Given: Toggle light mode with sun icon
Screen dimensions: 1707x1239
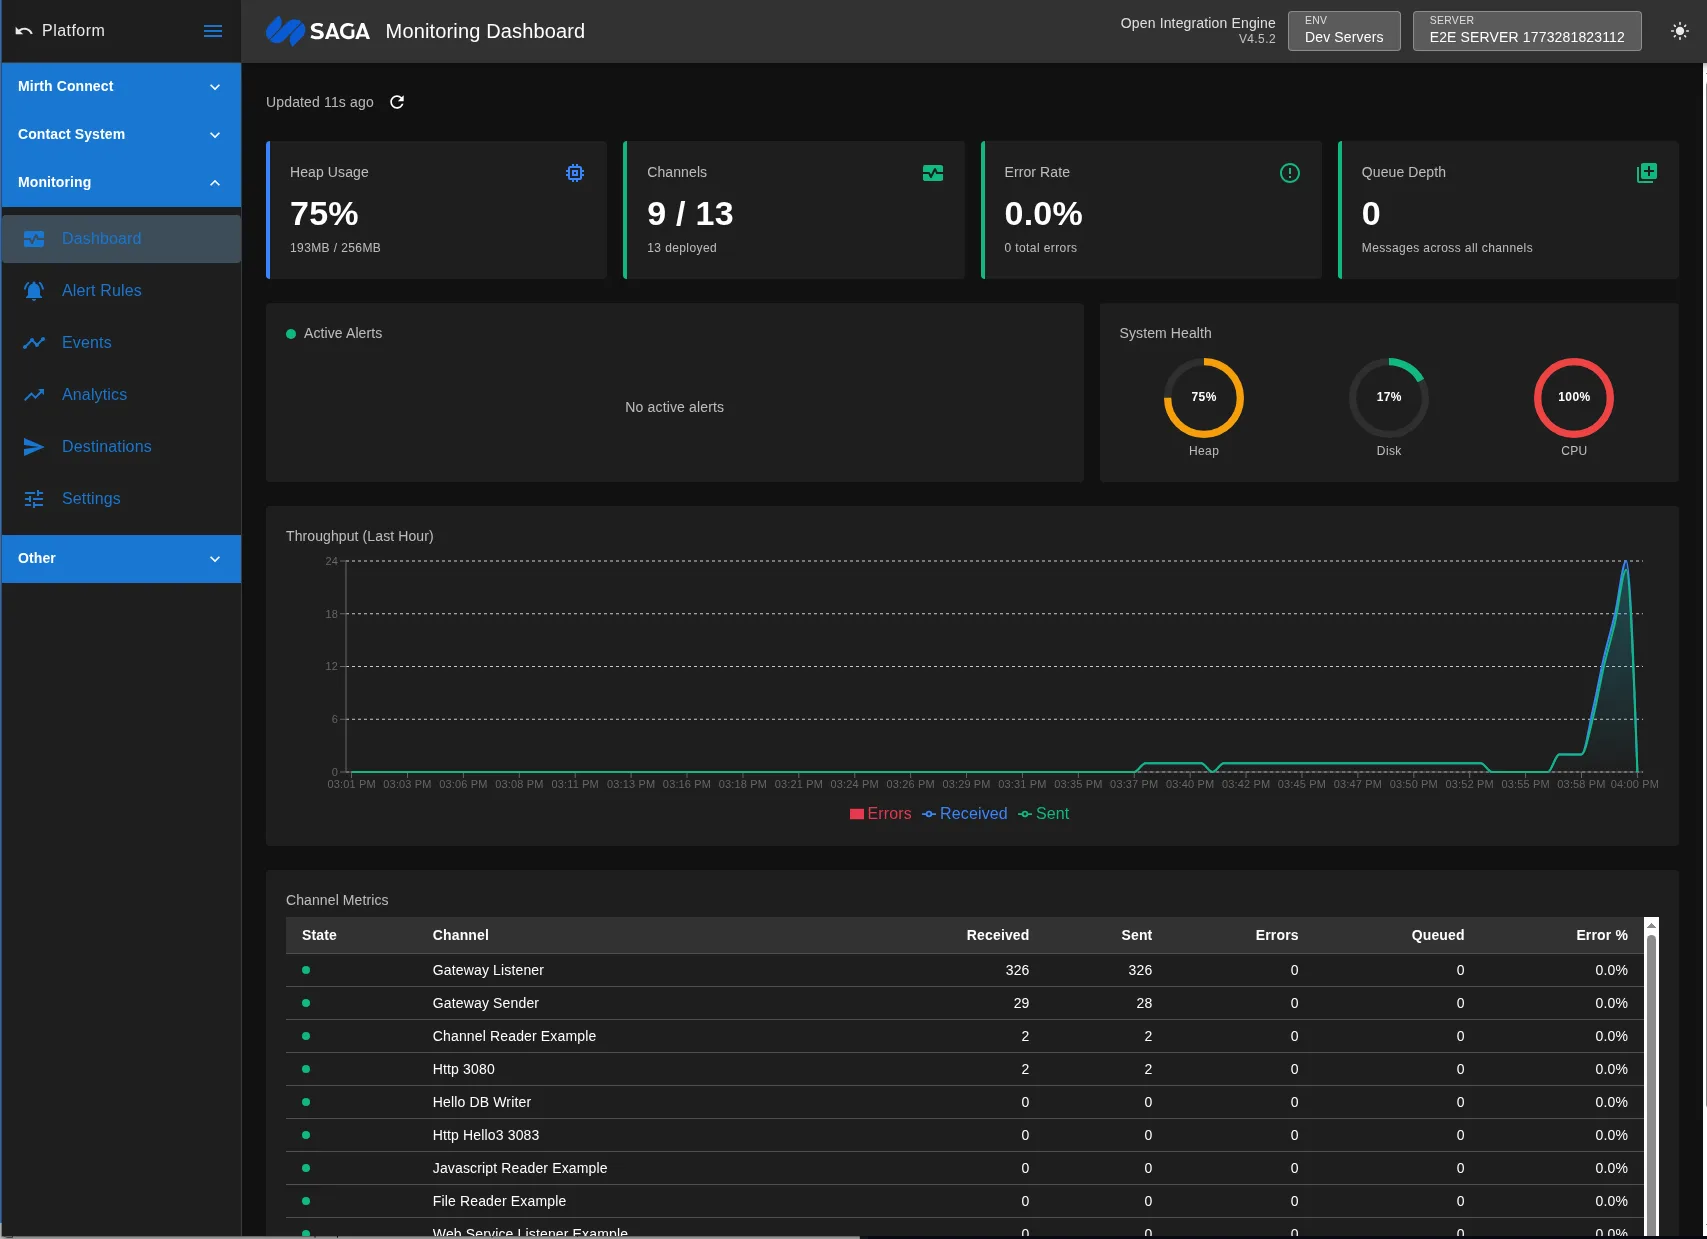Looking at the screenshot, I should click(1679, 31).
